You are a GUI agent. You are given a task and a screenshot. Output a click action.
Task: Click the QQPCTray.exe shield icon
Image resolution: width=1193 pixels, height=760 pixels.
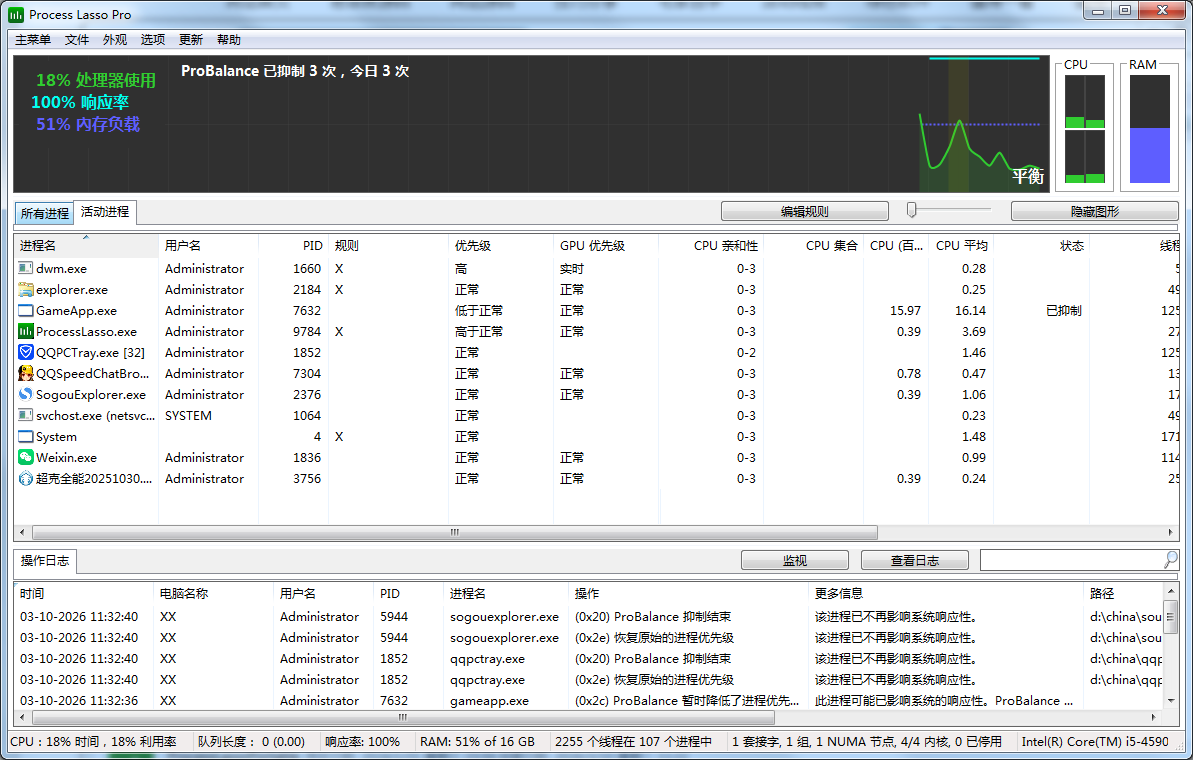pyautogui.click(x=26, y=353)
